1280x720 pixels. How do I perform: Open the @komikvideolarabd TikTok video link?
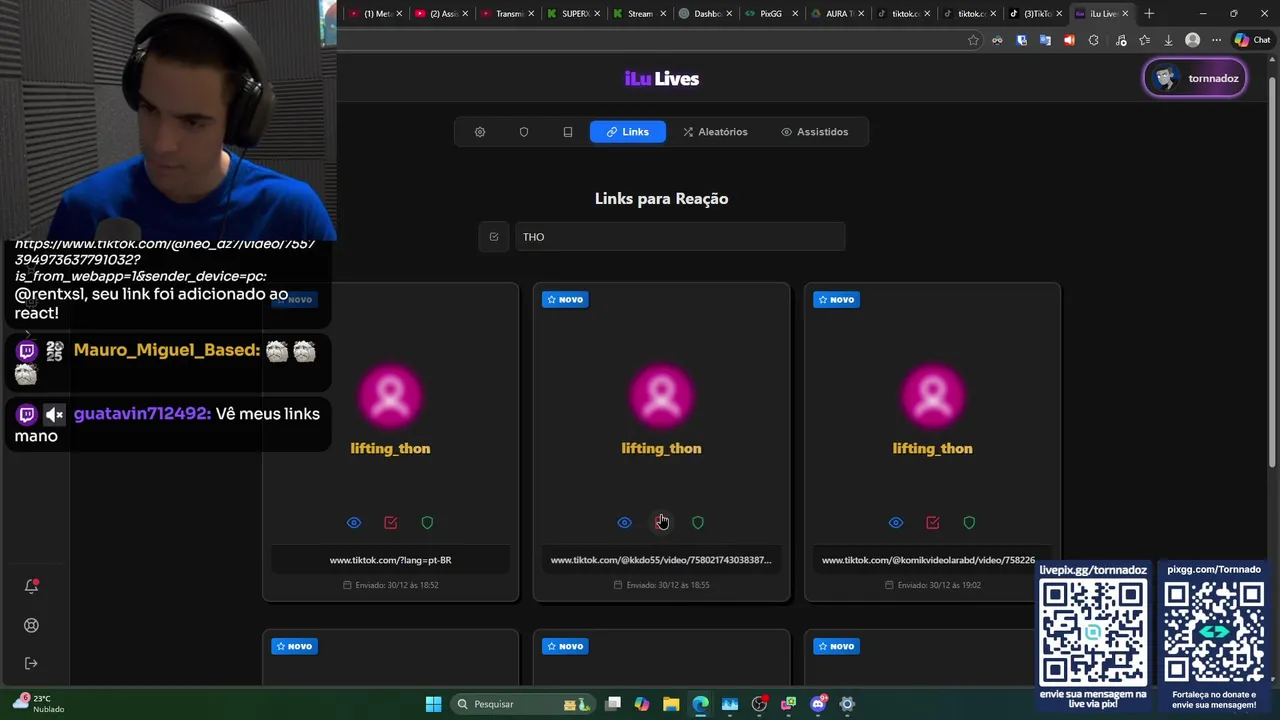(x=929, y=560)
